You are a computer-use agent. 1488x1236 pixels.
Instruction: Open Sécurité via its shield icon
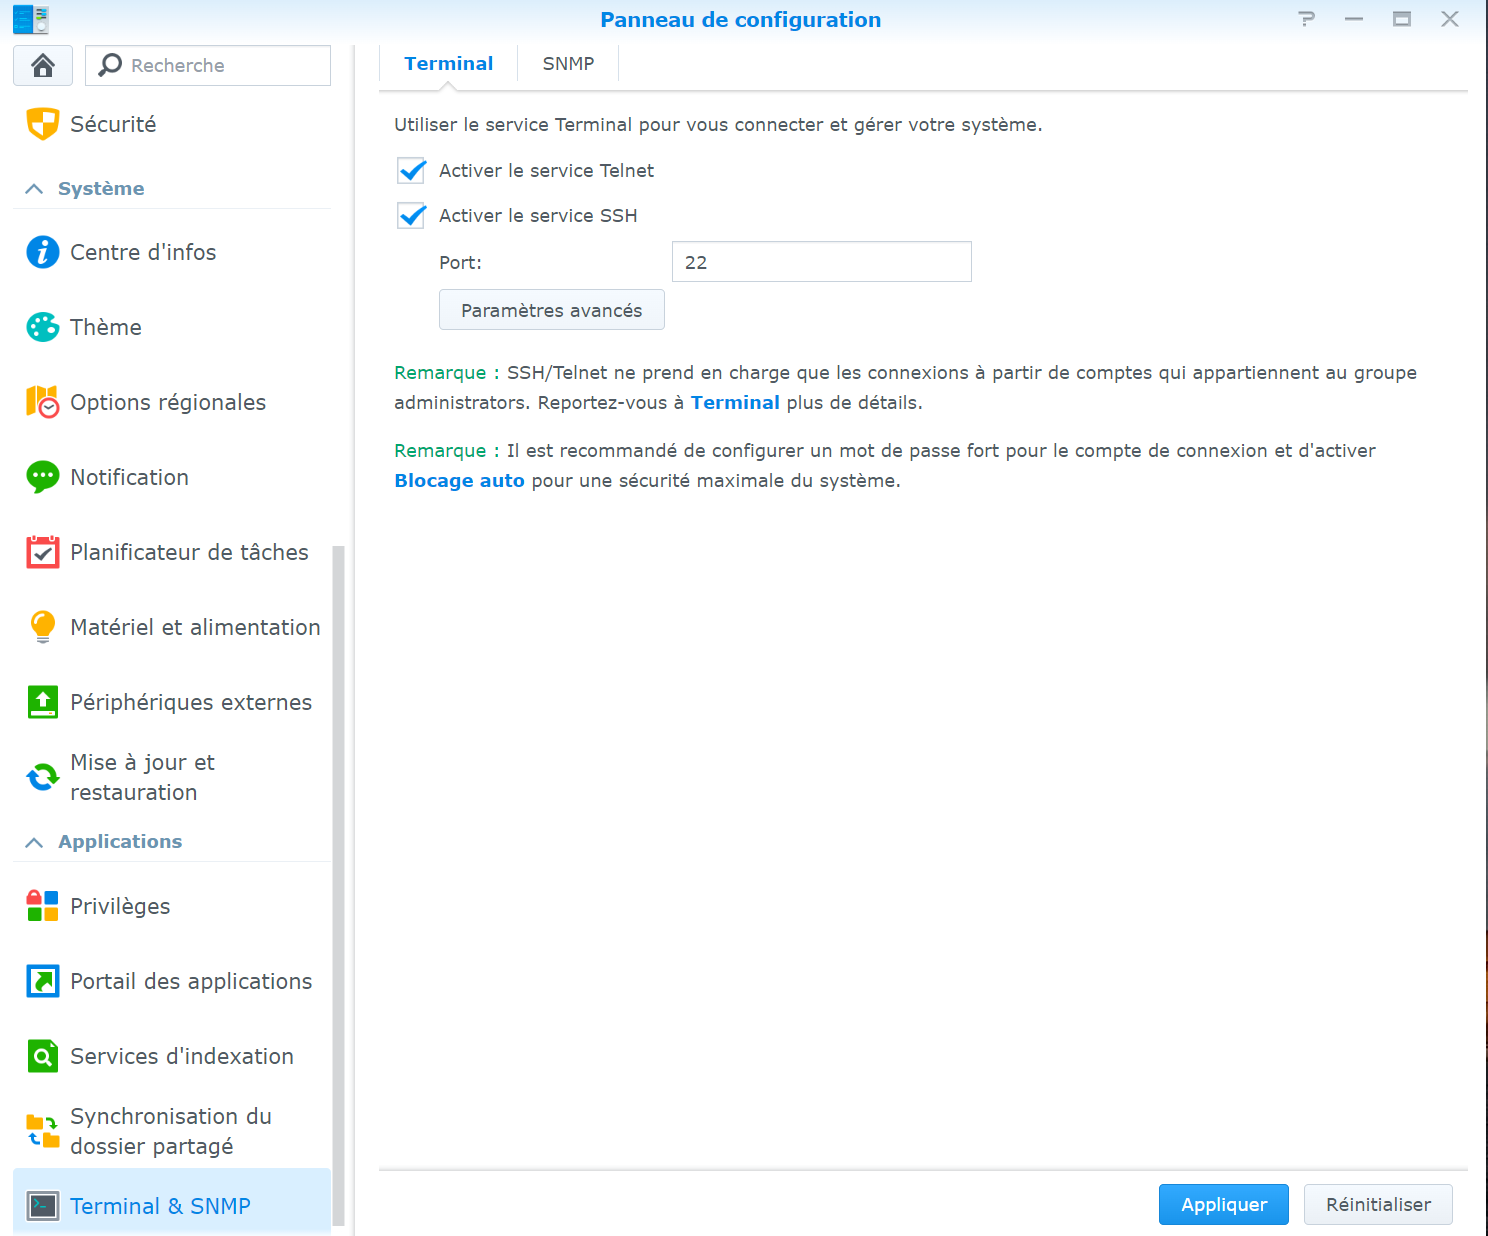pyautogui.click(x=42, y=124)
